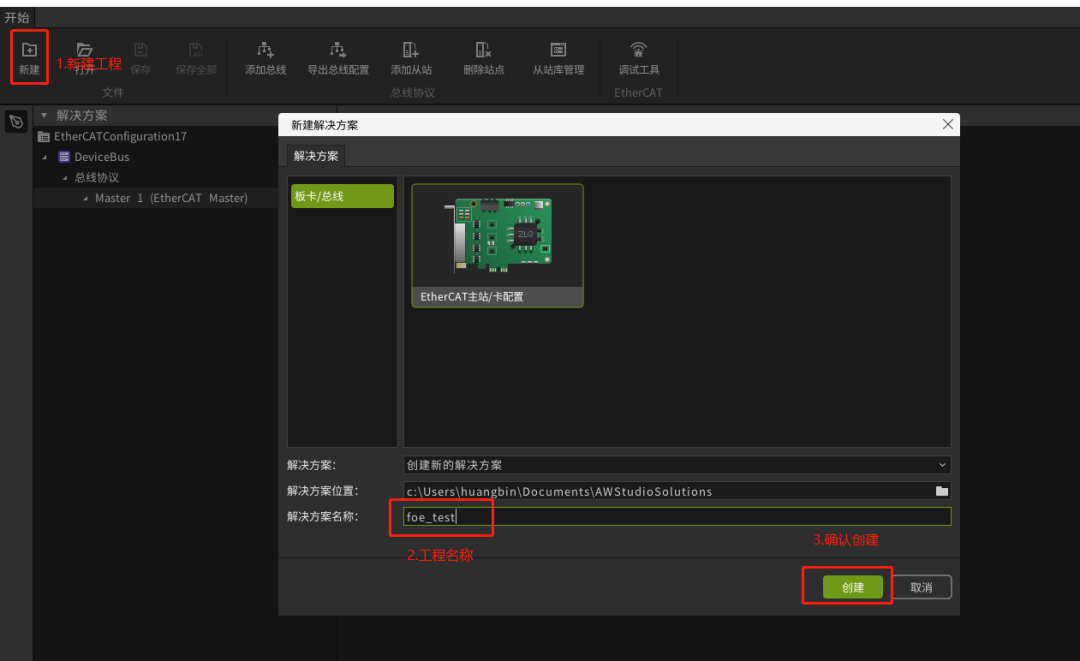Click the 新建 (New) project icon
The image size is (1080, 661).
point(29,51)
